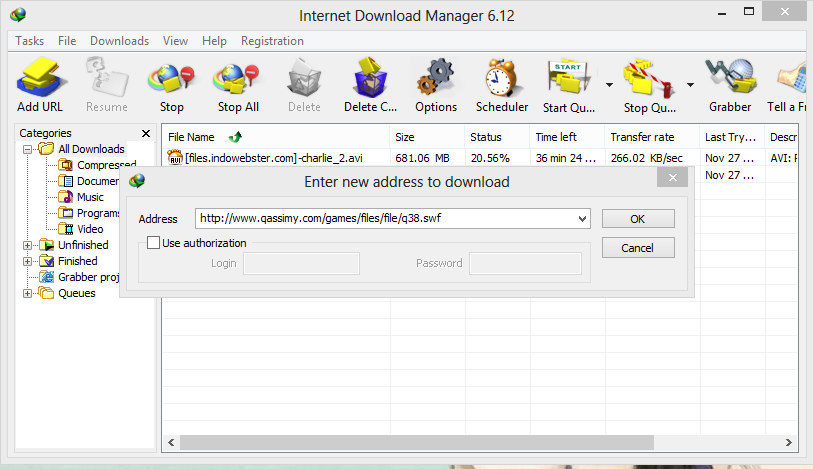813x469 pixels.
Task: Open the Scheduler clock icon
Action: pyautogui.click(x=501, y=78)
